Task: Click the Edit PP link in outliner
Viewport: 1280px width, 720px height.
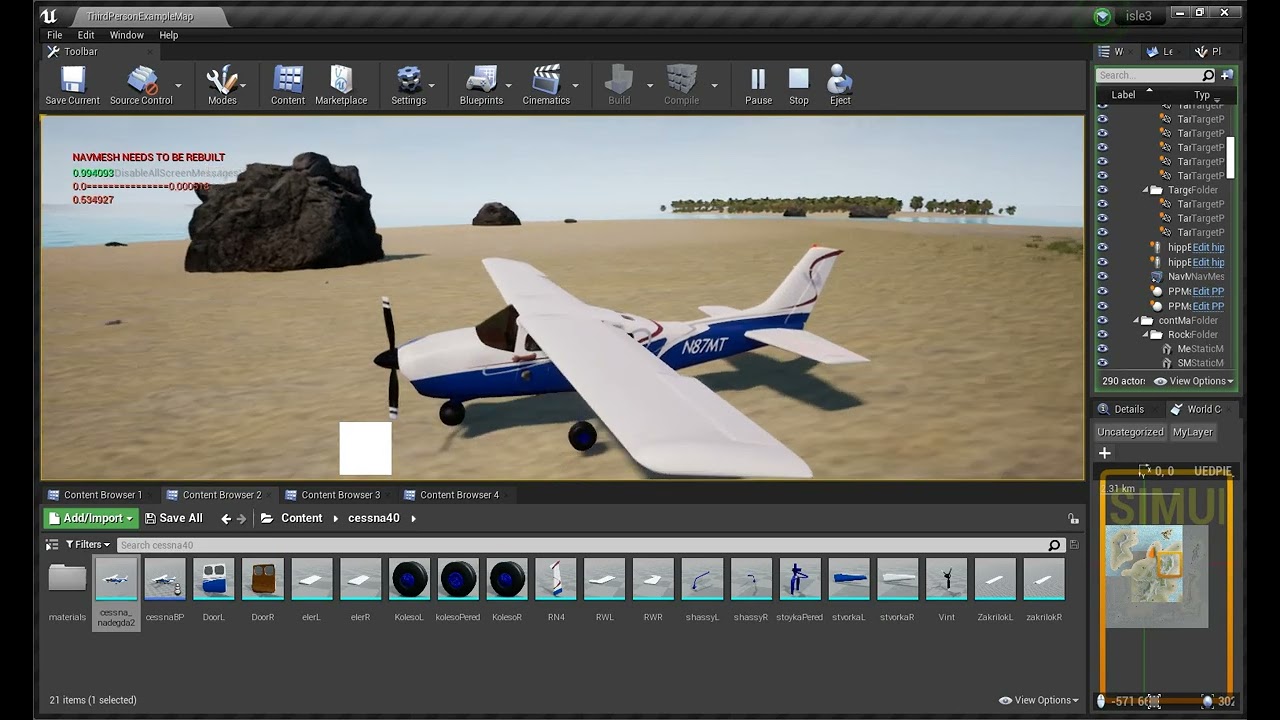Action: point(1208,291)
